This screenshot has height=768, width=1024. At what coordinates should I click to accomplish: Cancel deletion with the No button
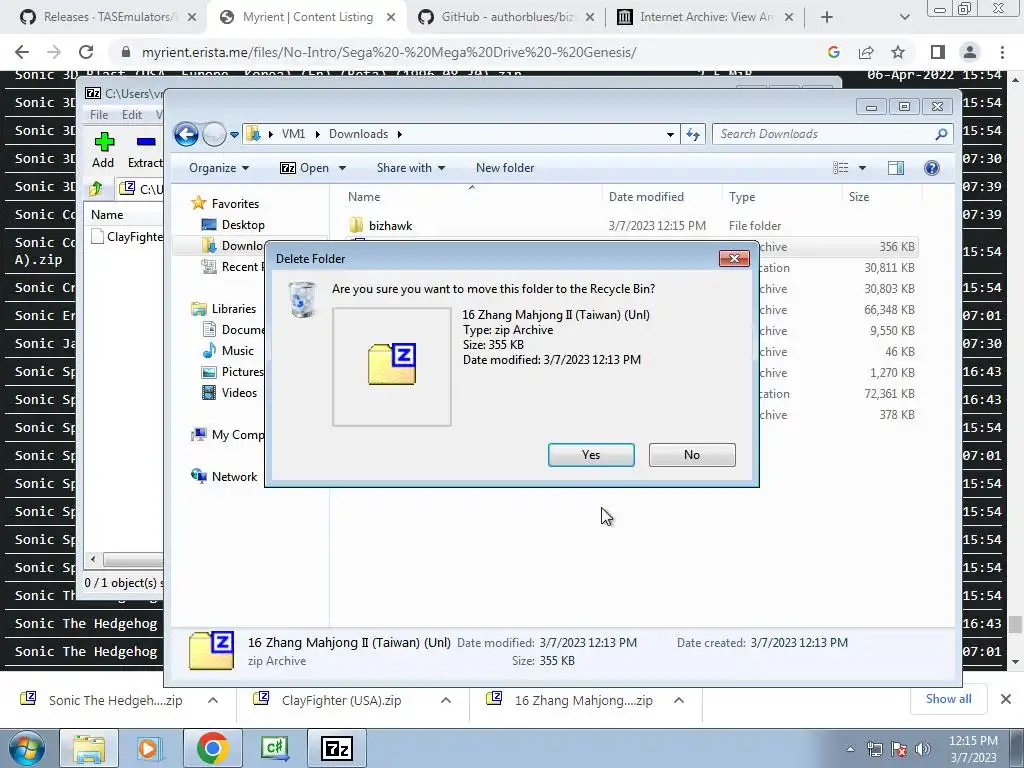point(692,455)
